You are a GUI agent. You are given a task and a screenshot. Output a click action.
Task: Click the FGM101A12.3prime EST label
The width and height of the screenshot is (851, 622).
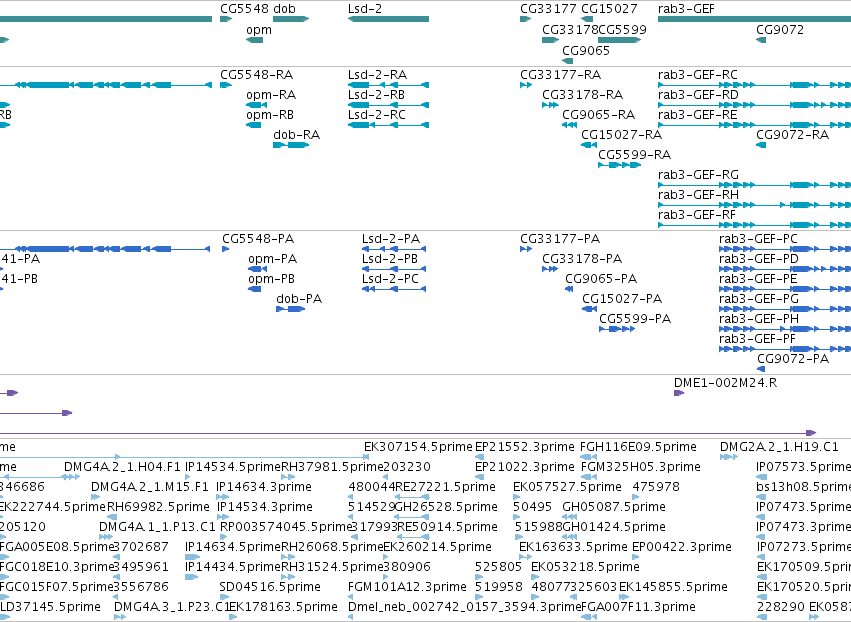pyautogui.click(x=407, y=587)
